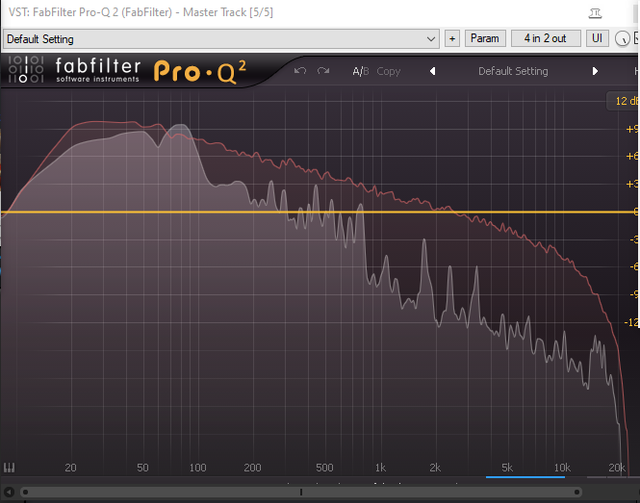
Task: Click the 500 frequency label
Action: tap(324, 467)
